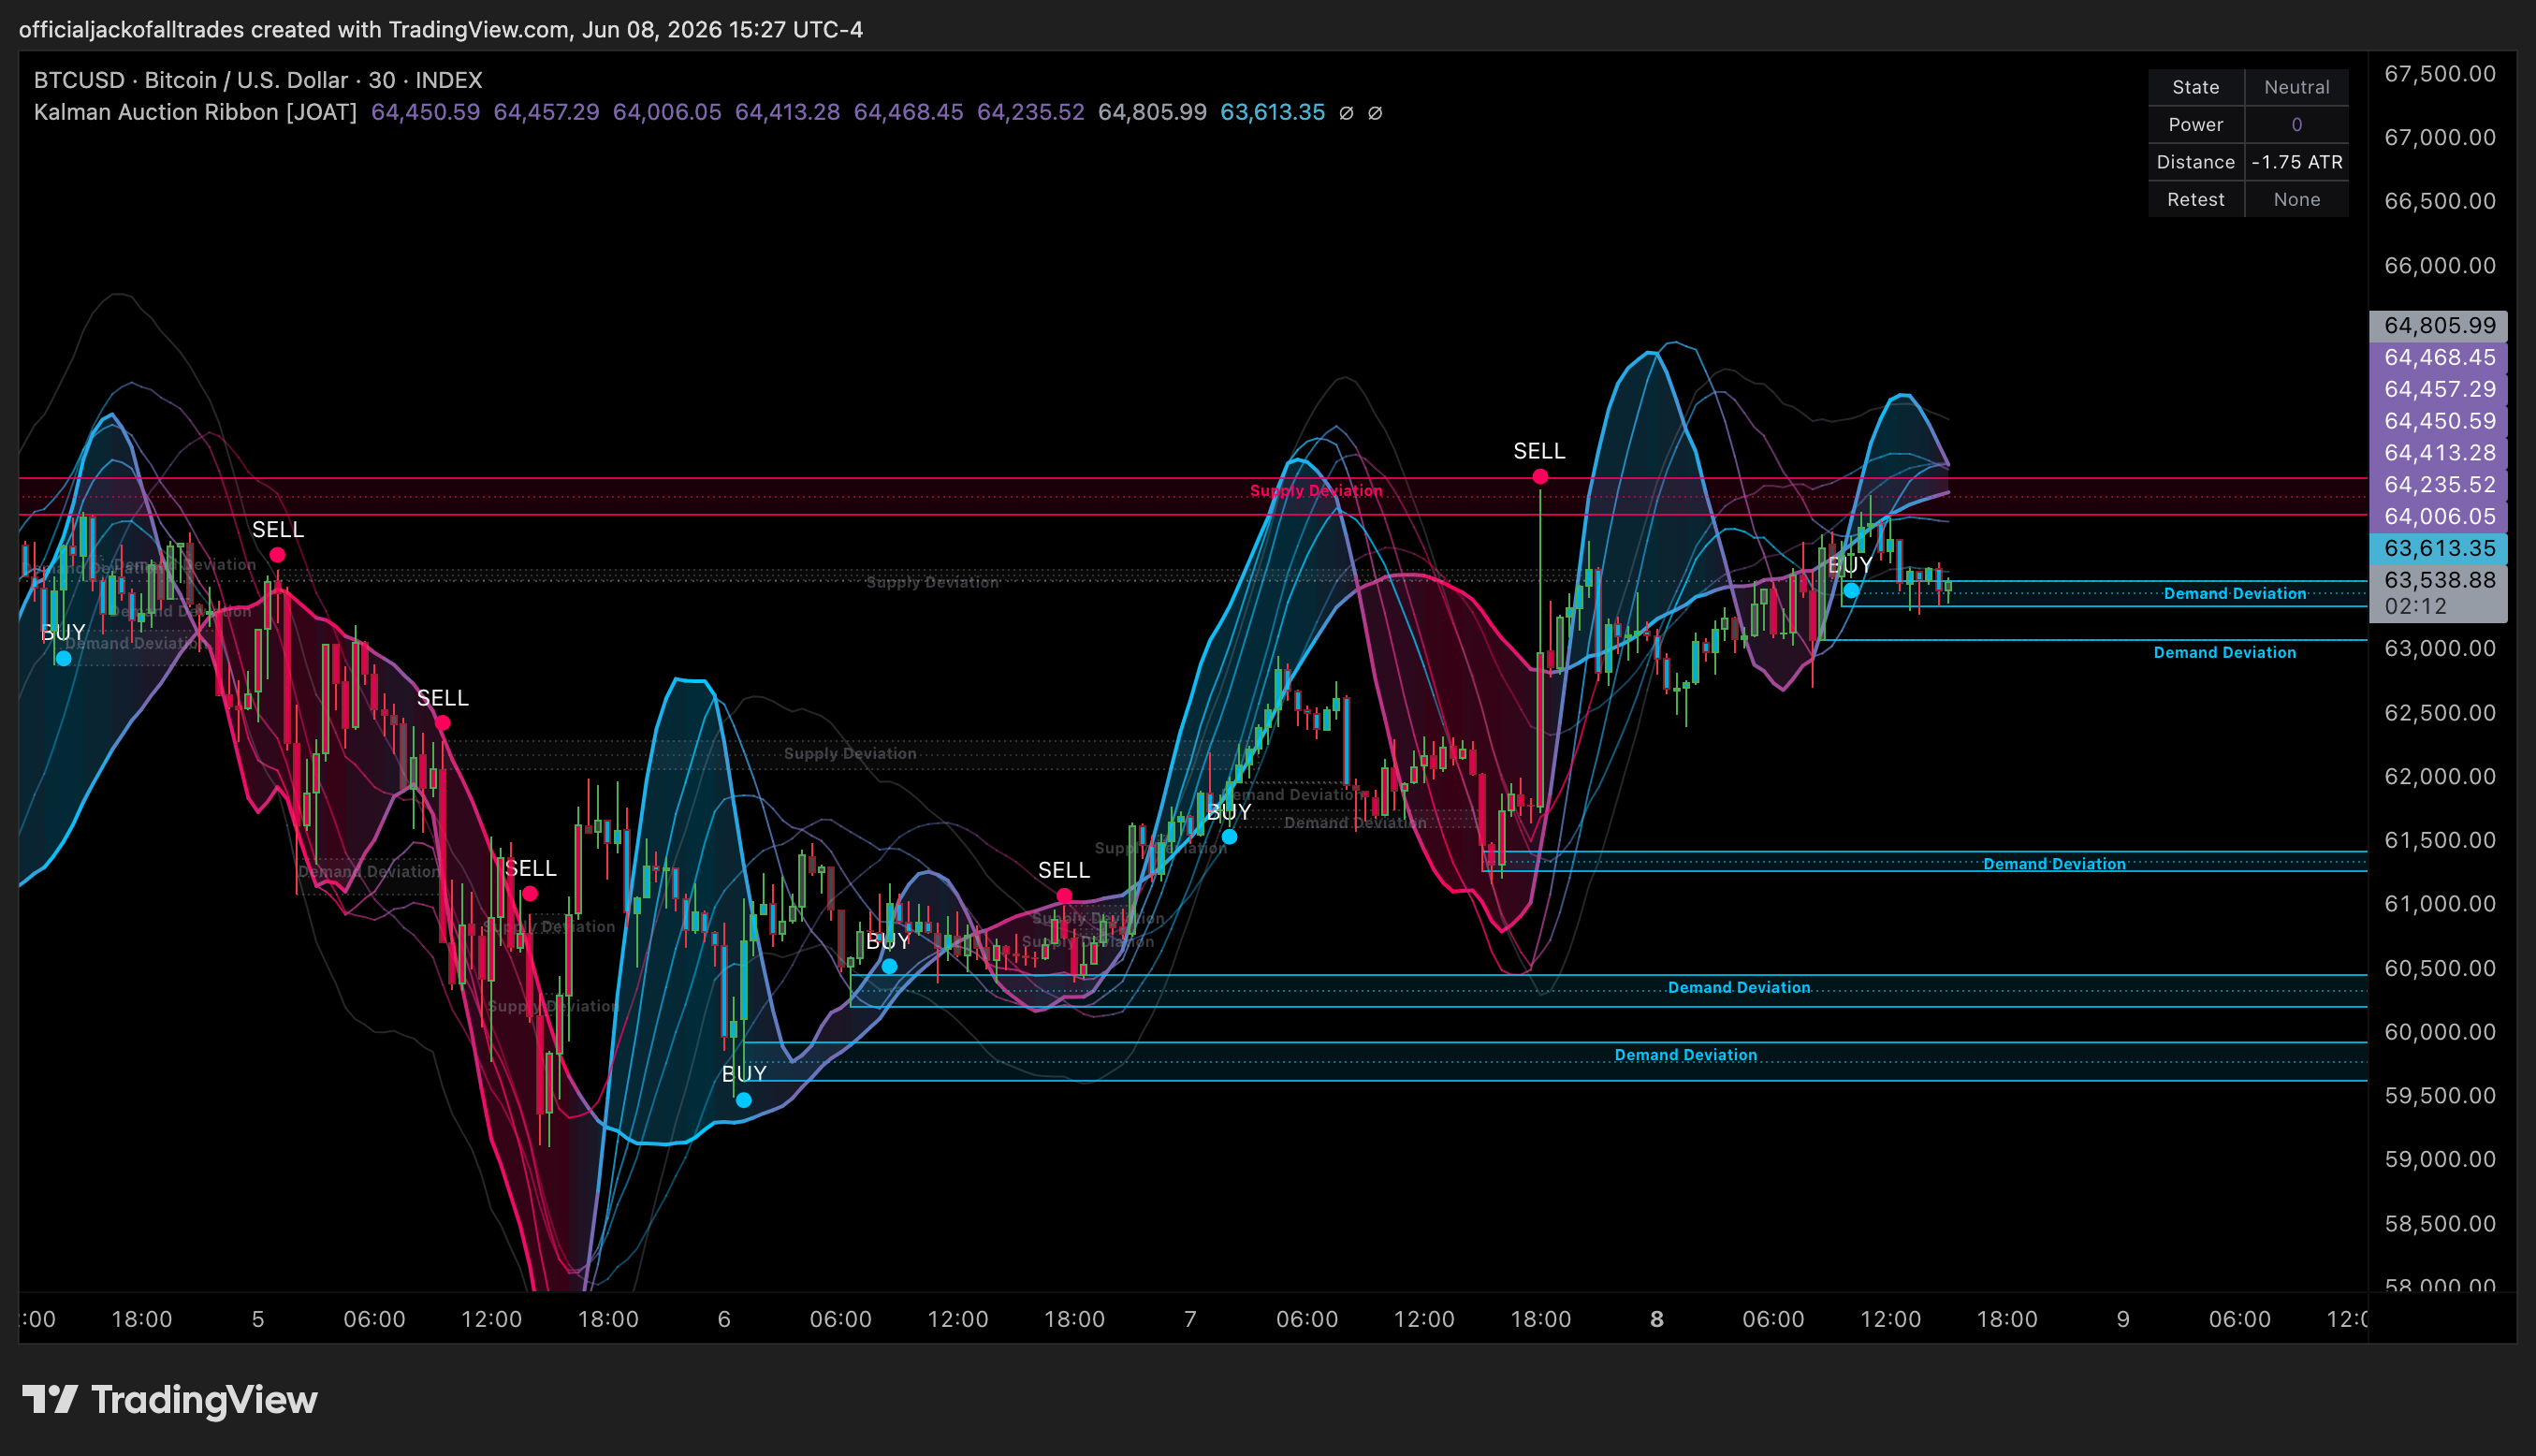Click the TradingView logo at the bottom

[x=170, y=1400]
